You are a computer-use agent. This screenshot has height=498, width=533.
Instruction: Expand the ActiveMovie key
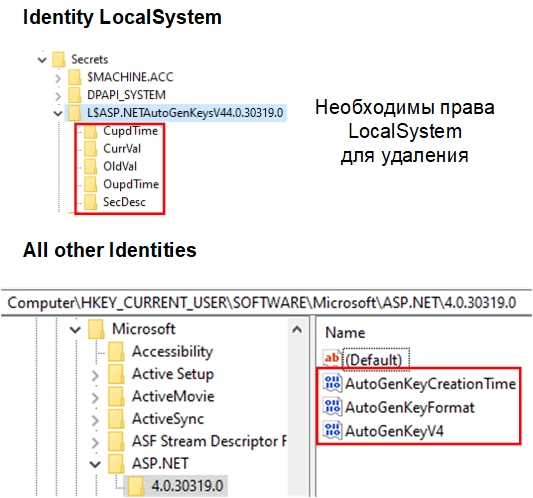tap(95, 398)
